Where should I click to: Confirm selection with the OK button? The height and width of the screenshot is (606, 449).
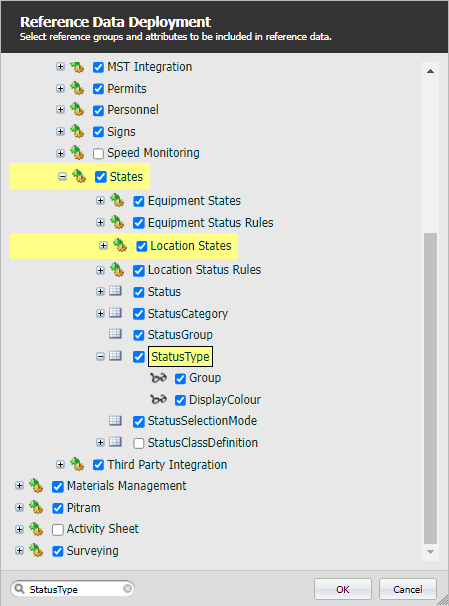coord(343,589)
